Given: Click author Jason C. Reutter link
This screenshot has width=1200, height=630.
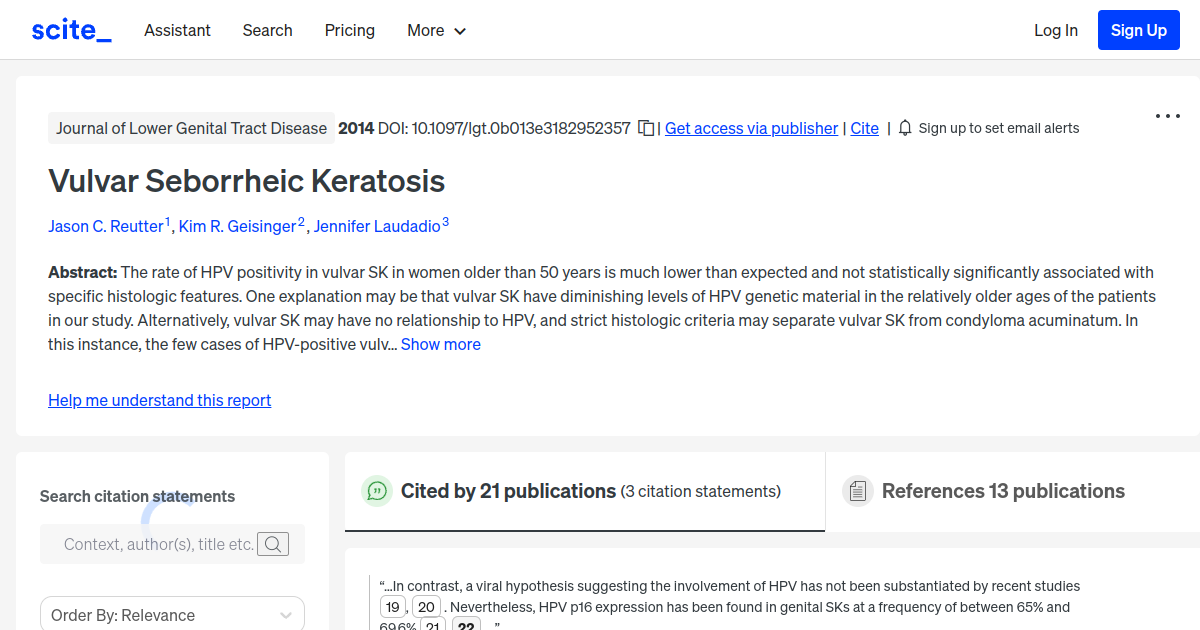Looking at the screenshot, I should pyautogui.click(x=106, y=226).
